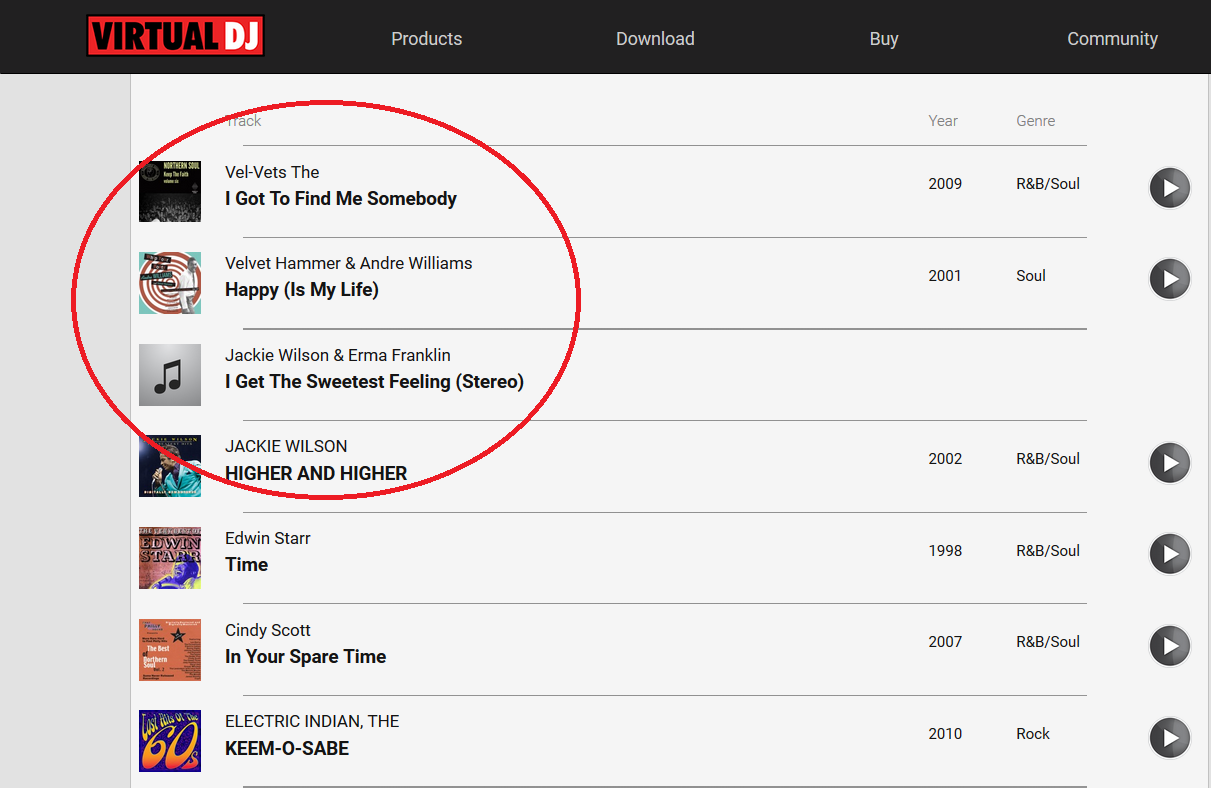Play "HIGHER AND HIGHER" by Jackie Wilson
The height and width of the screenshot is (788, 1211).
coord(1169,462)
